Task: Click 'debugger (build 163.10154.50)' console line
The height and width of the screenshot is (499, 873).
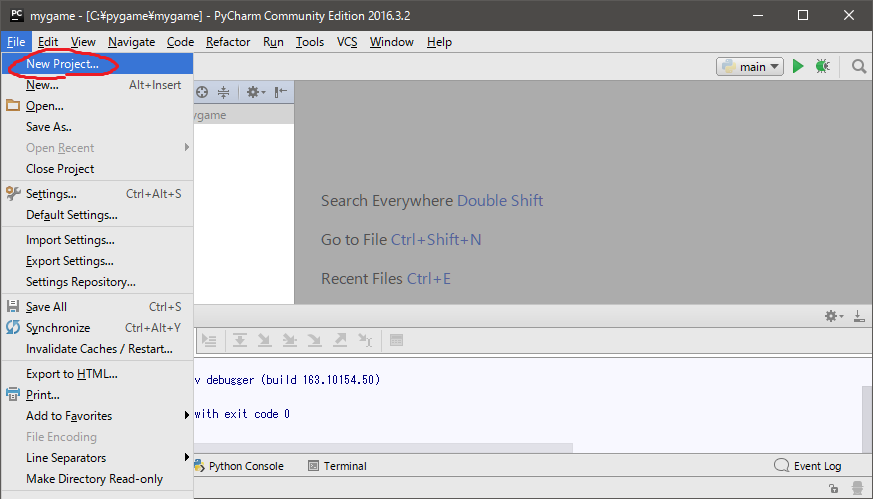Action: click(293, 380)
